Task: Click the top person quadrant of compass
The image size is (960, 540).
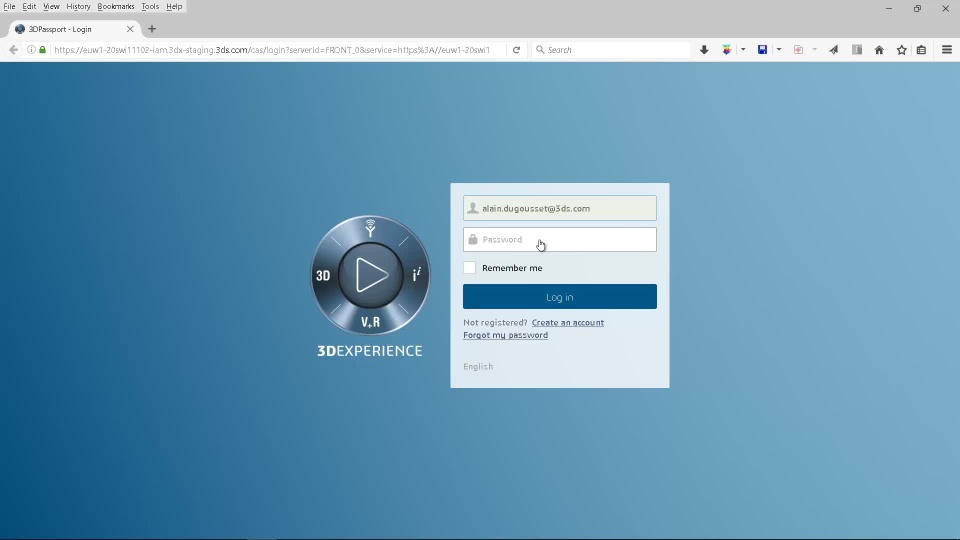Action: [370, 228]
